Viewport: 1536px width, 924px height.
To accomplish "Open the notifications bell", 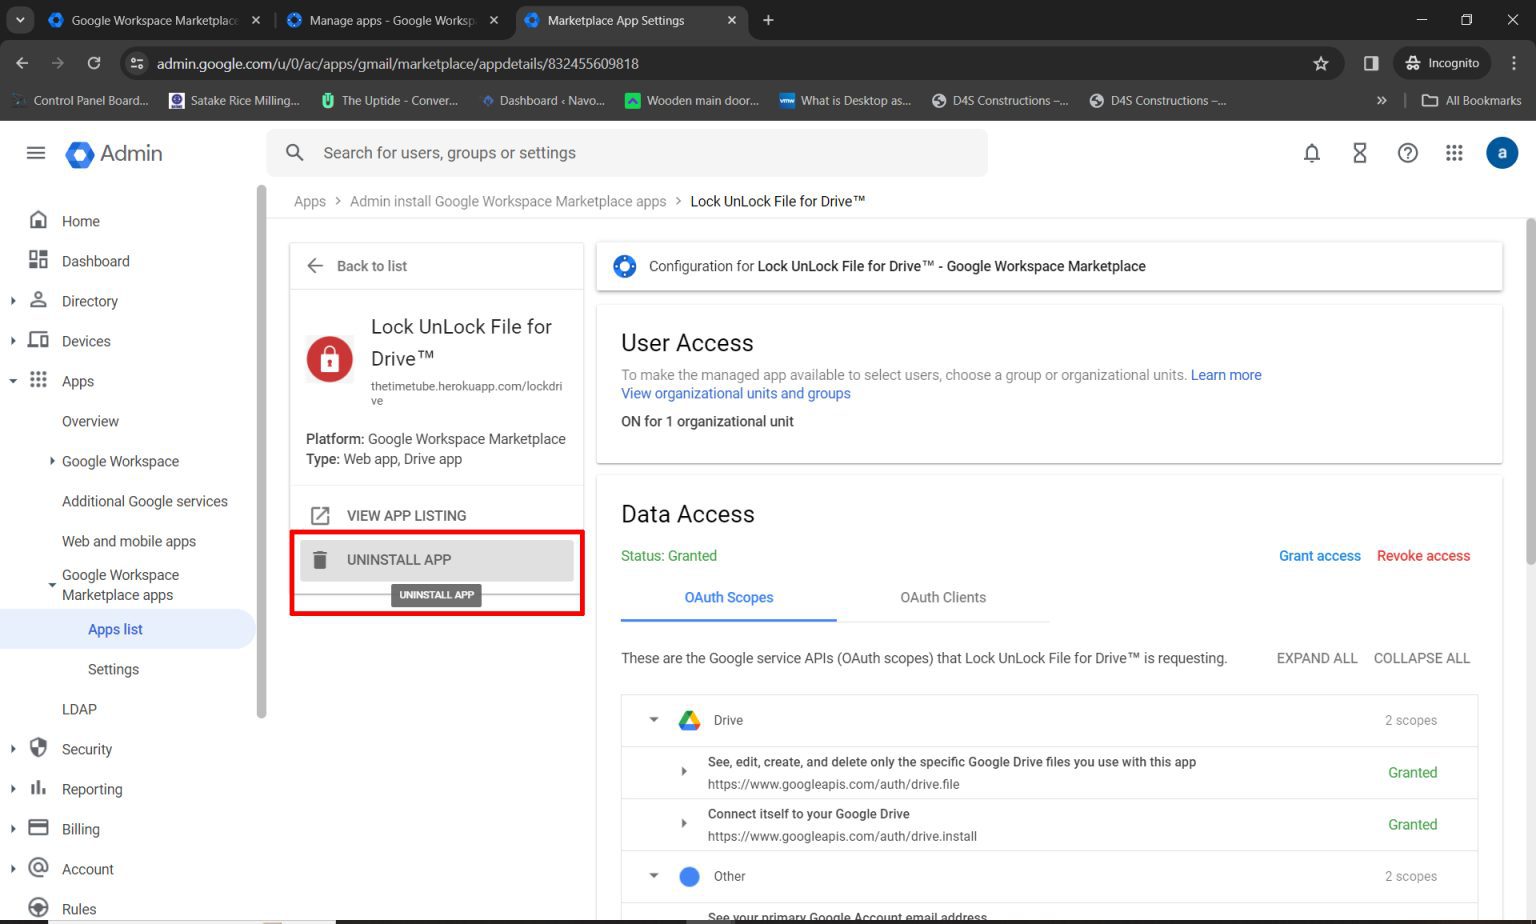I will click(1311, 153).
